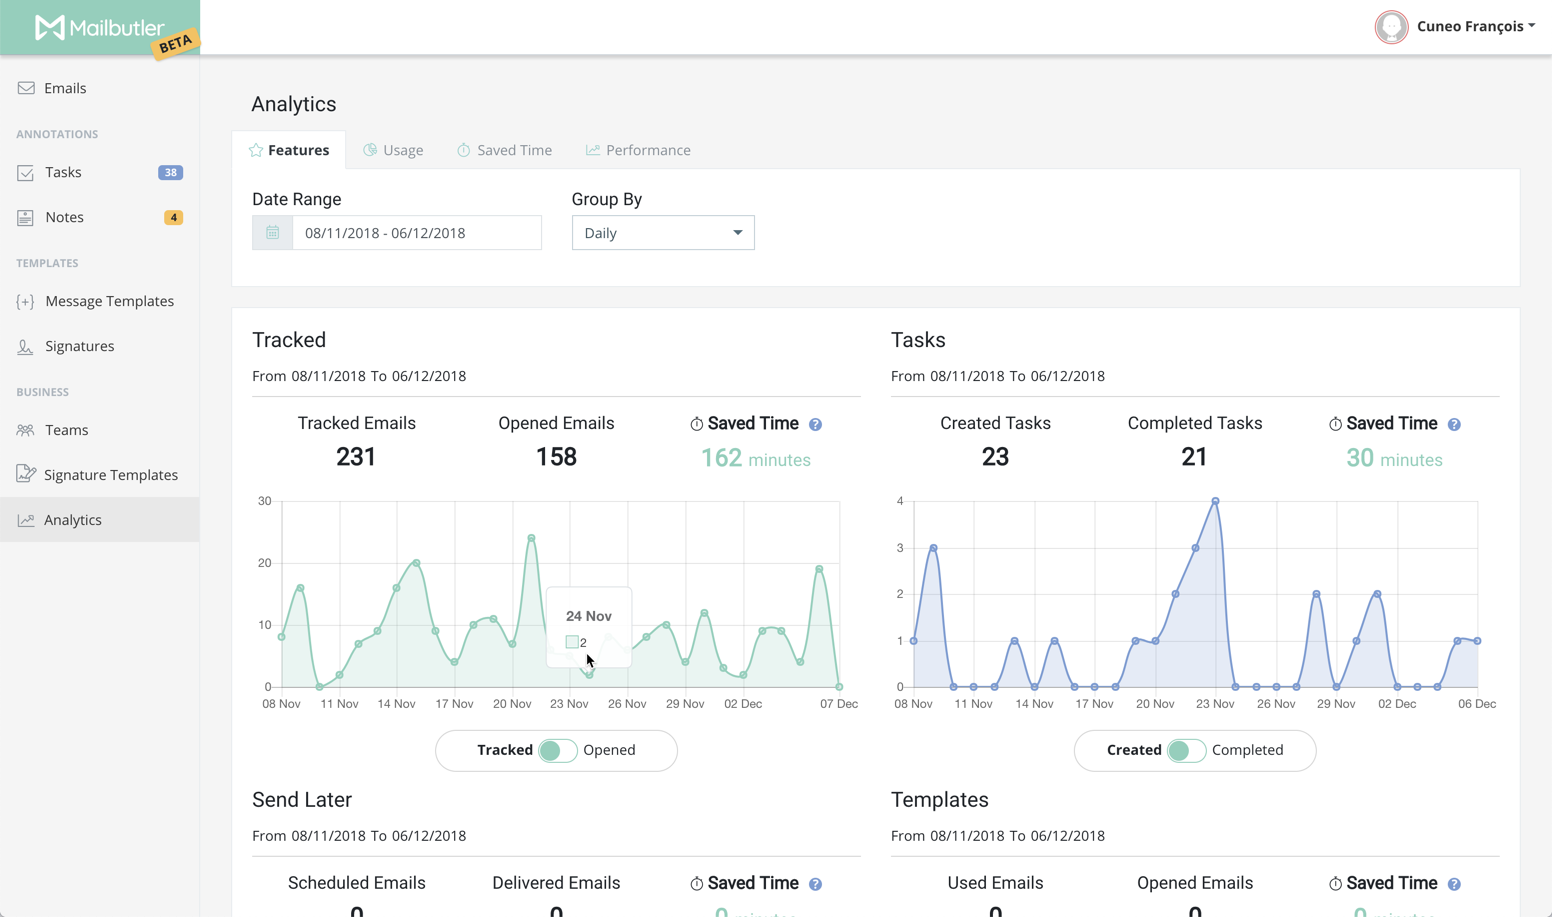Click the Message Templates braces icon

tap(26, 301)
